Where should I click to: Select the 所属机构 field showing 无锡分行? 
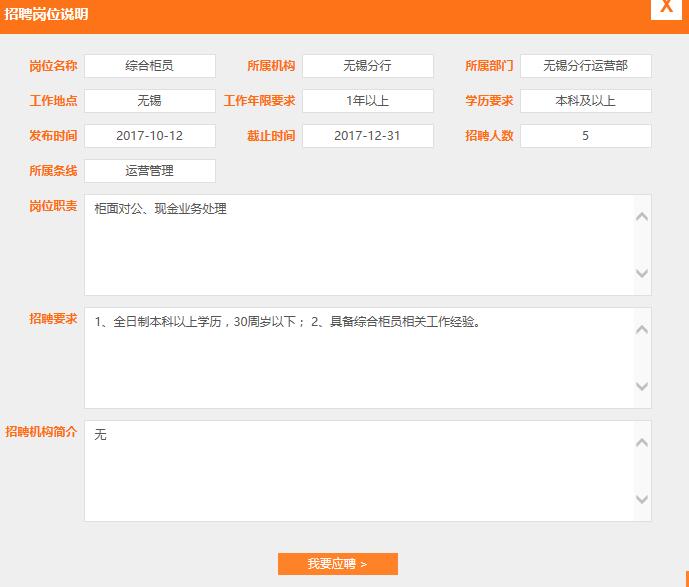367,66
